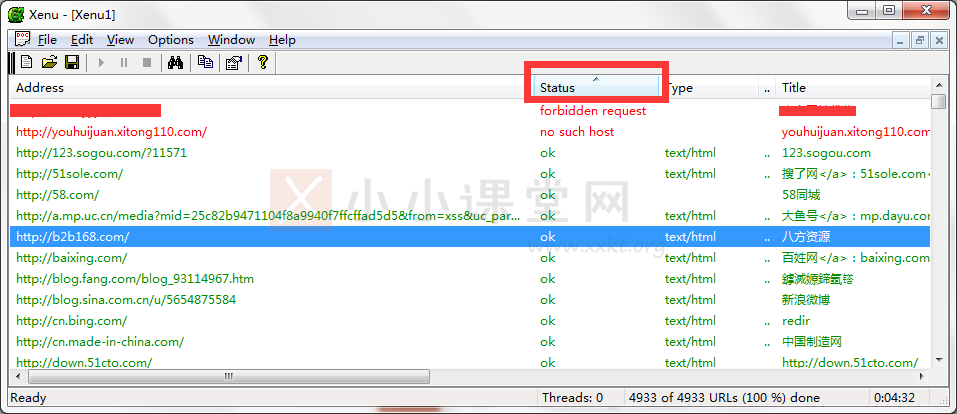The height and width of the screenshot is (414, 957).
Task: Click the horizontal scrollbar thumb
Action: (x=229, y=376)
